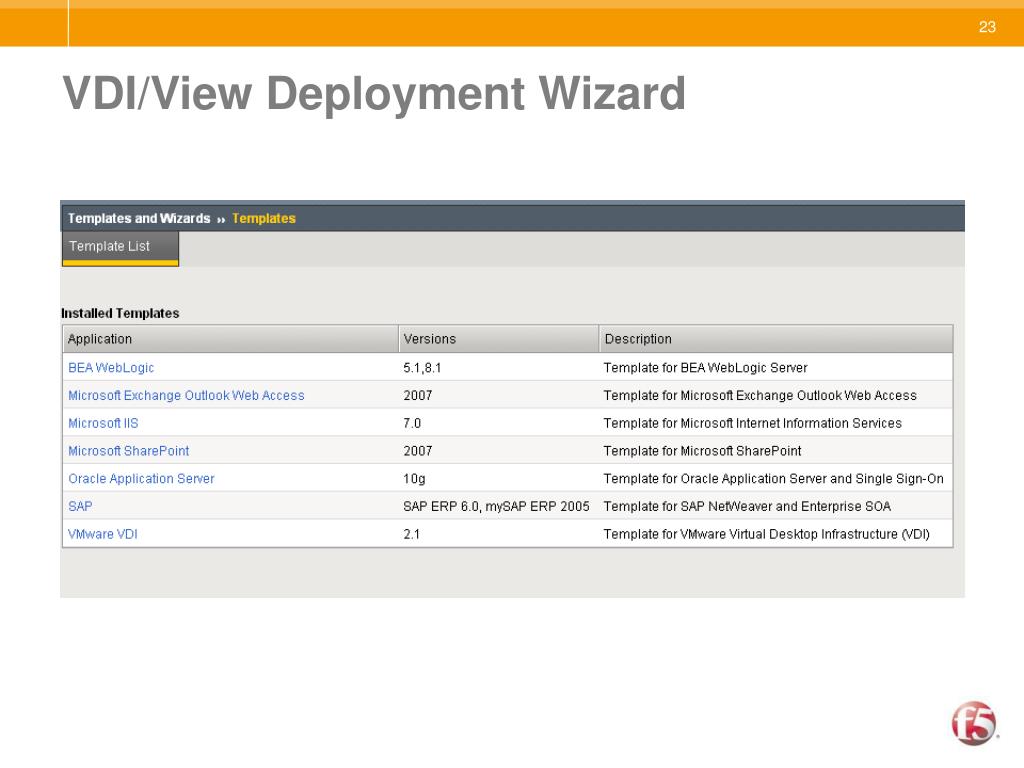
Task: Click 'Template for Microsoft Internet Information Services' description
Action: click(x=752, y=423)
